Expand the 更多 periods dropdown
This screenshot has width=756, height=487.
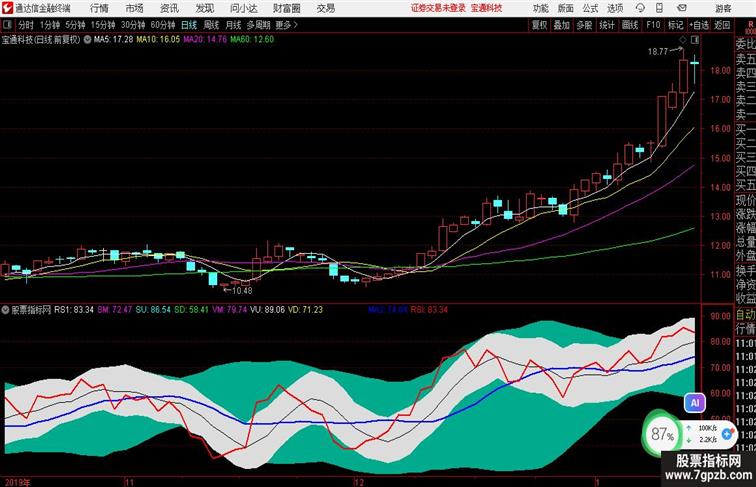(287, 25)
